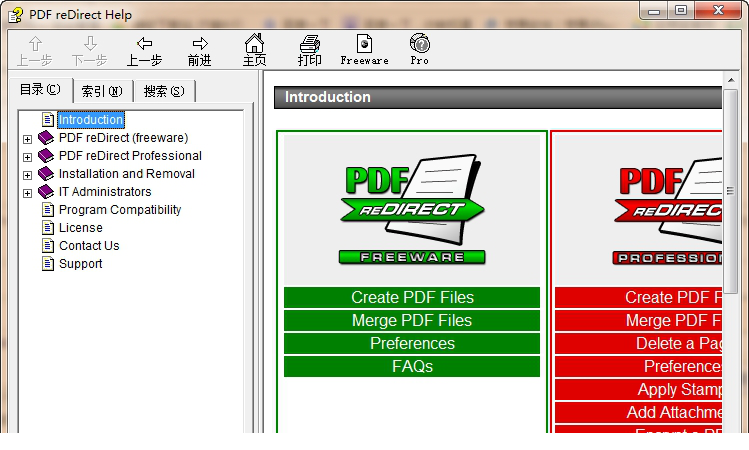The image size is (749, 450).
Task: Click the Installation and Removal book icon
Action: point(46,173)
